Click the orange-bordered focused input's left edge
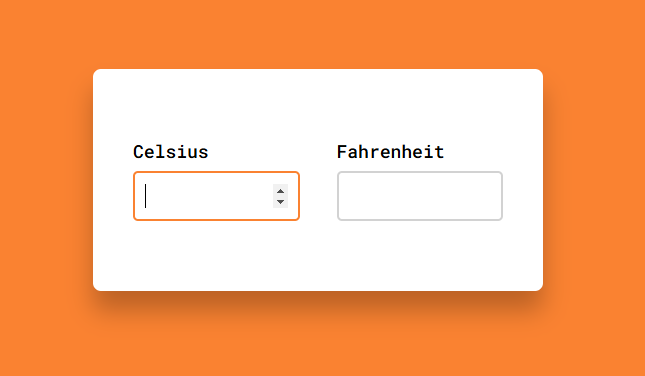The image size is (645, 376). pos(134,196)
